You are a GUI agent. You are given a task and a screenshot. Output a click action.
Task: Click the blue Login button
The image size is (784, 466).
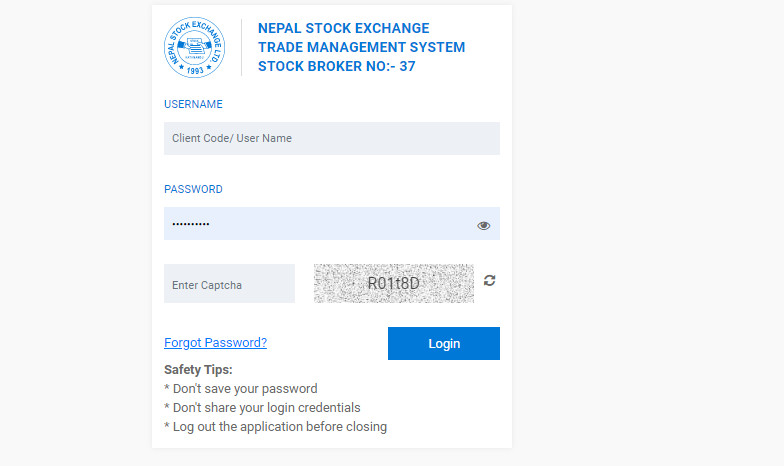[x=444, y=344]
